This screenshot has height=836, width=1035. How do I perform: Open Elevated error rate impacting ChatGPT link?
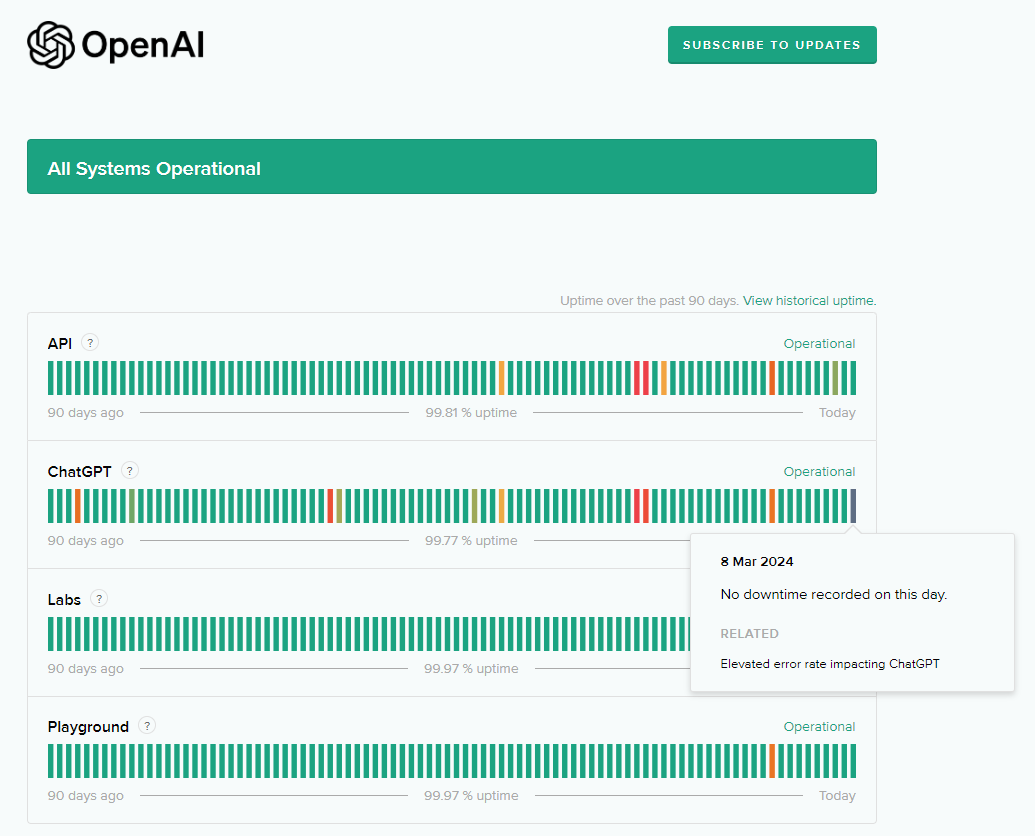point(830,664)
